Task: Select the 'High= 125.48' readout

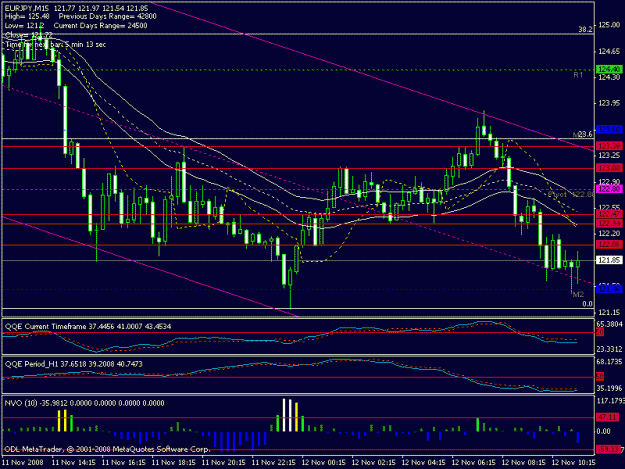Action: tap(27, 17)
